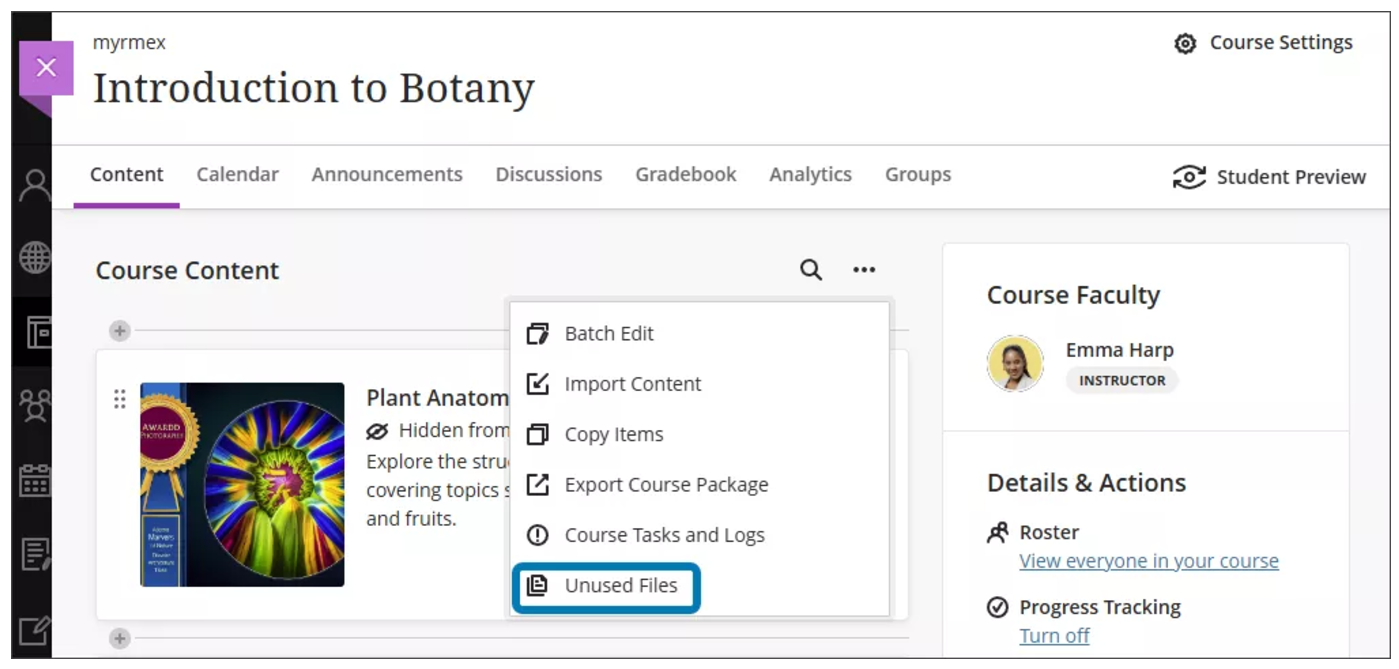Open the three-dot more options menu
The width and height of the screenshot is (1399, 669).
pos(864,270)
